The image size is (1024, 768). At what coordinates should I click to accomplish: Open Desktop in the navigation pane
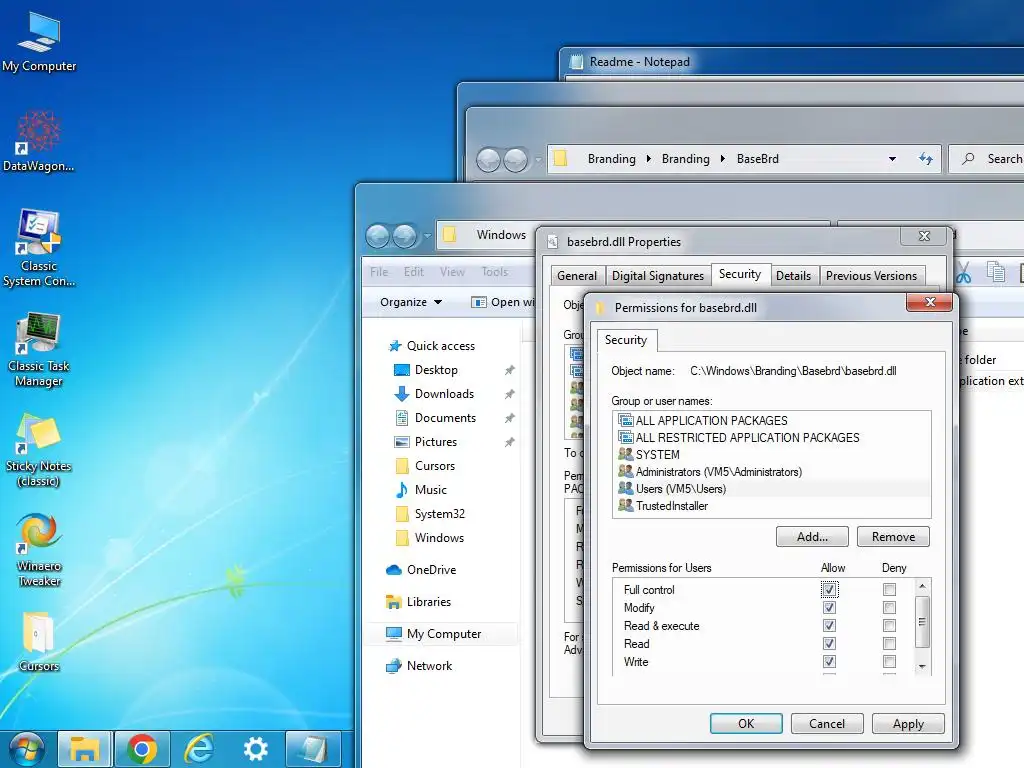click(x=426, y=370)
